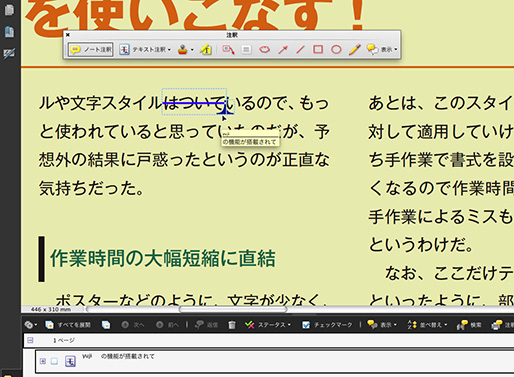The image size is (514, 377).
Task: Click the horizontal scrollbar thumb under the document
Action: pyautogui.click(x=233, y=309)
